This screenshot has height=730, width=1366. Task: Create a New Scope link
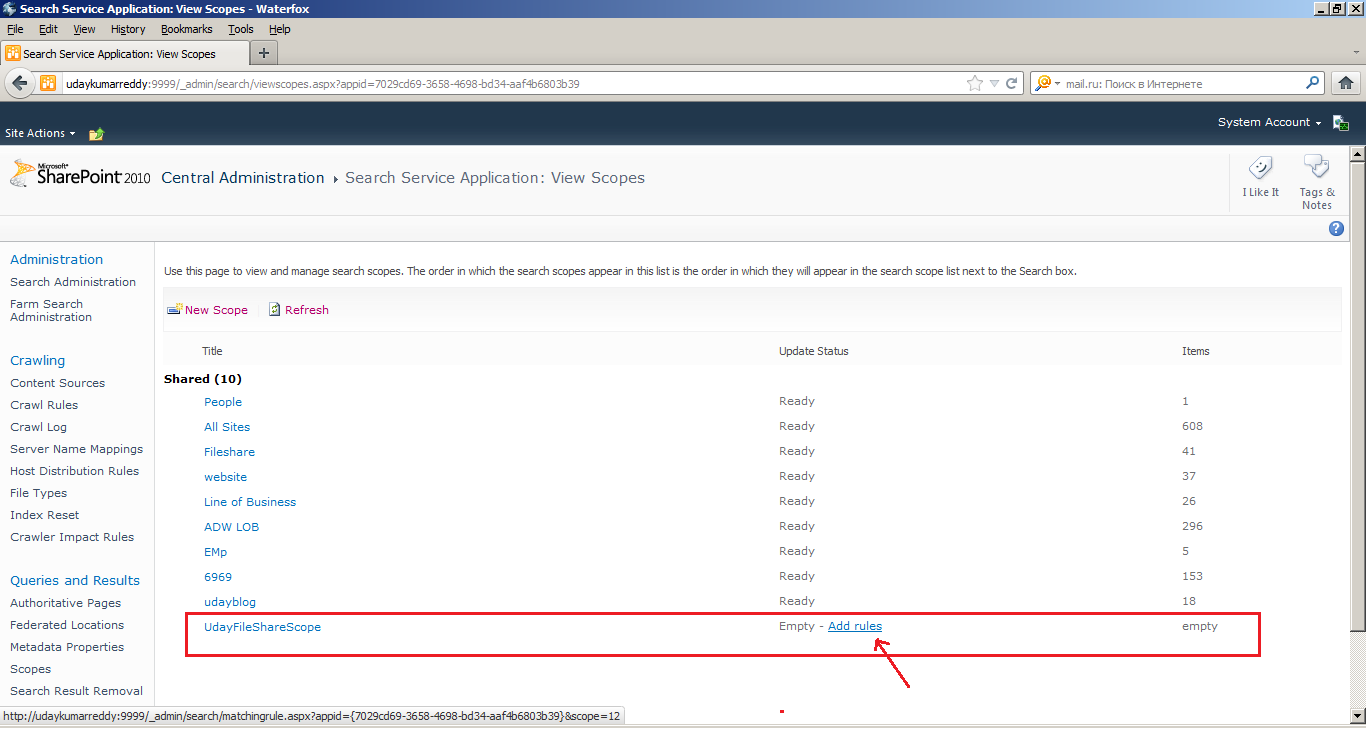(216, 310)
